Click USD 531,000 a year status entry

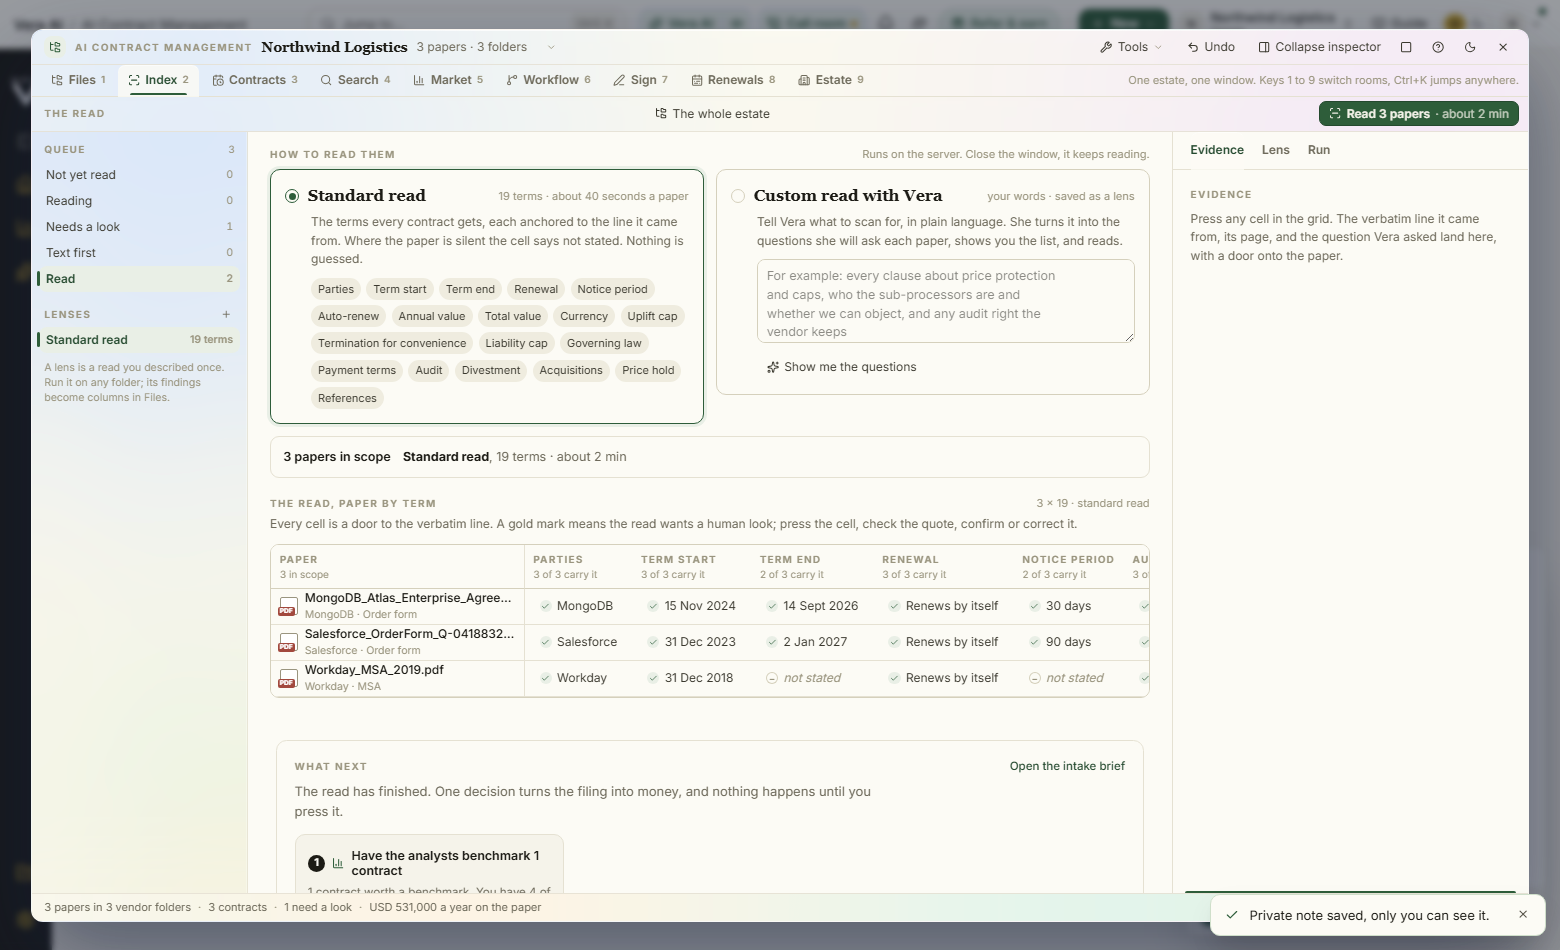[455, 908]
